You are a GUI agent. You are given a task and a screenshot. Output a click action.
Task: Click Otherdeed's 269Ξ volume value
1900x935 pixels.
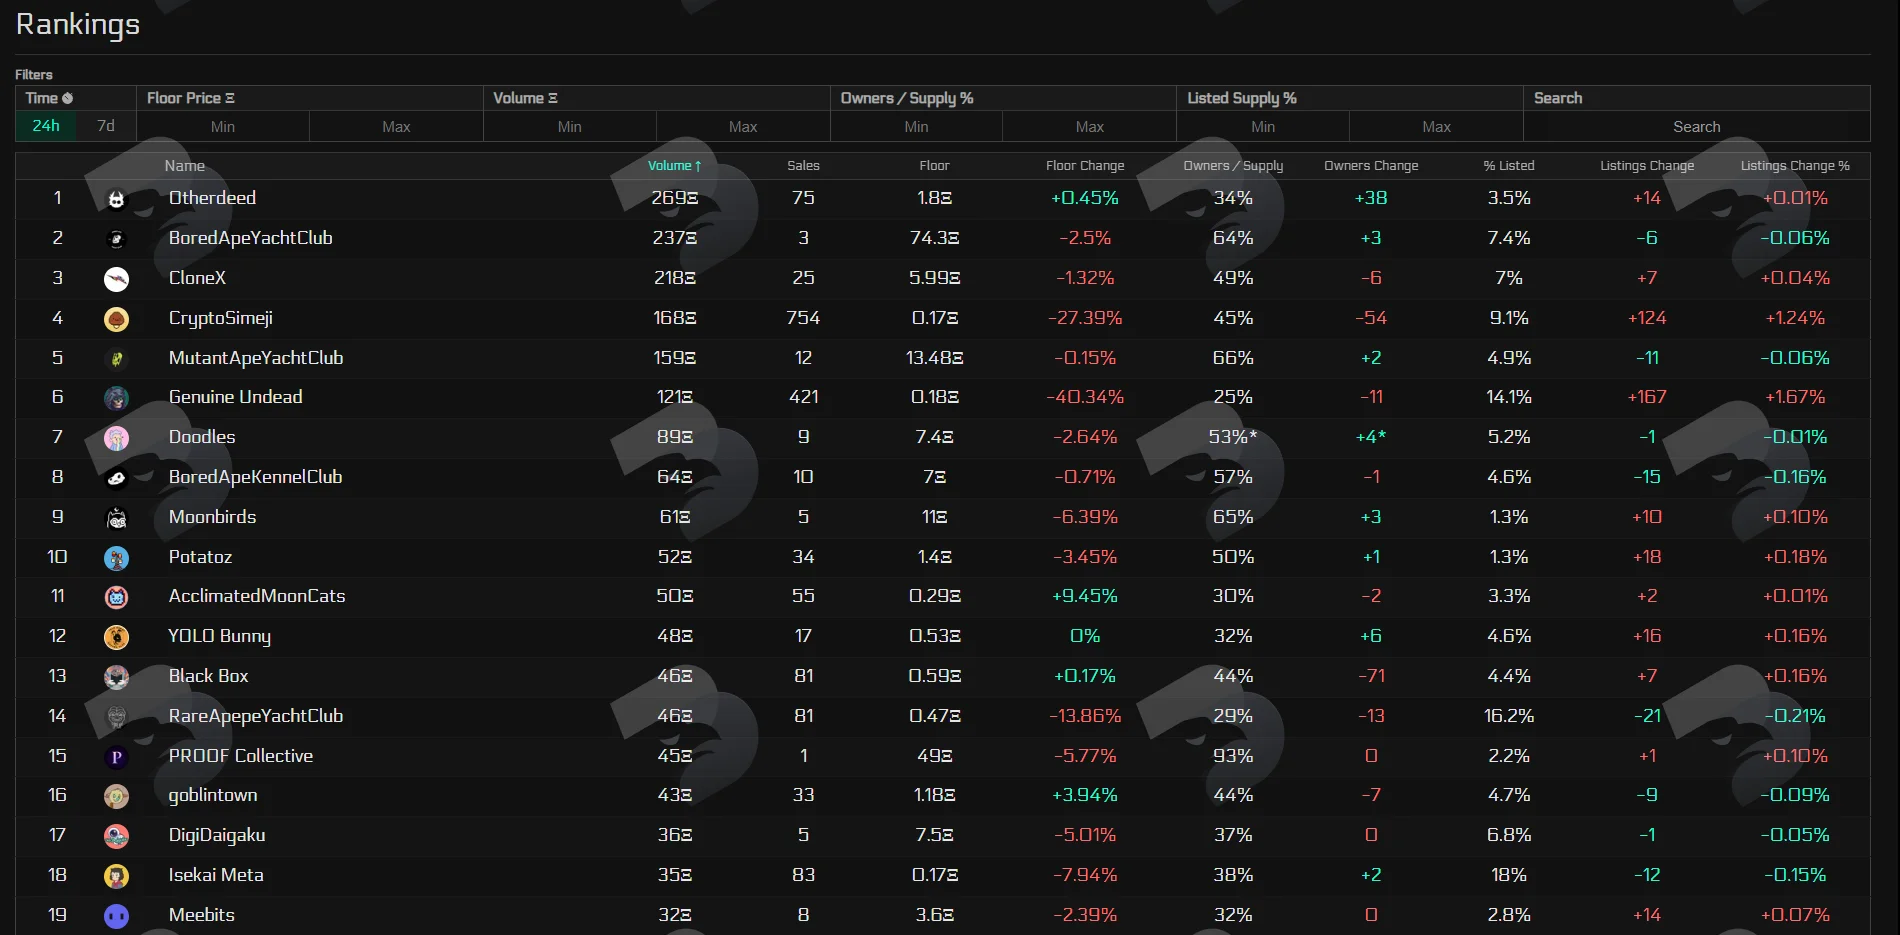(x=675, y=198)
